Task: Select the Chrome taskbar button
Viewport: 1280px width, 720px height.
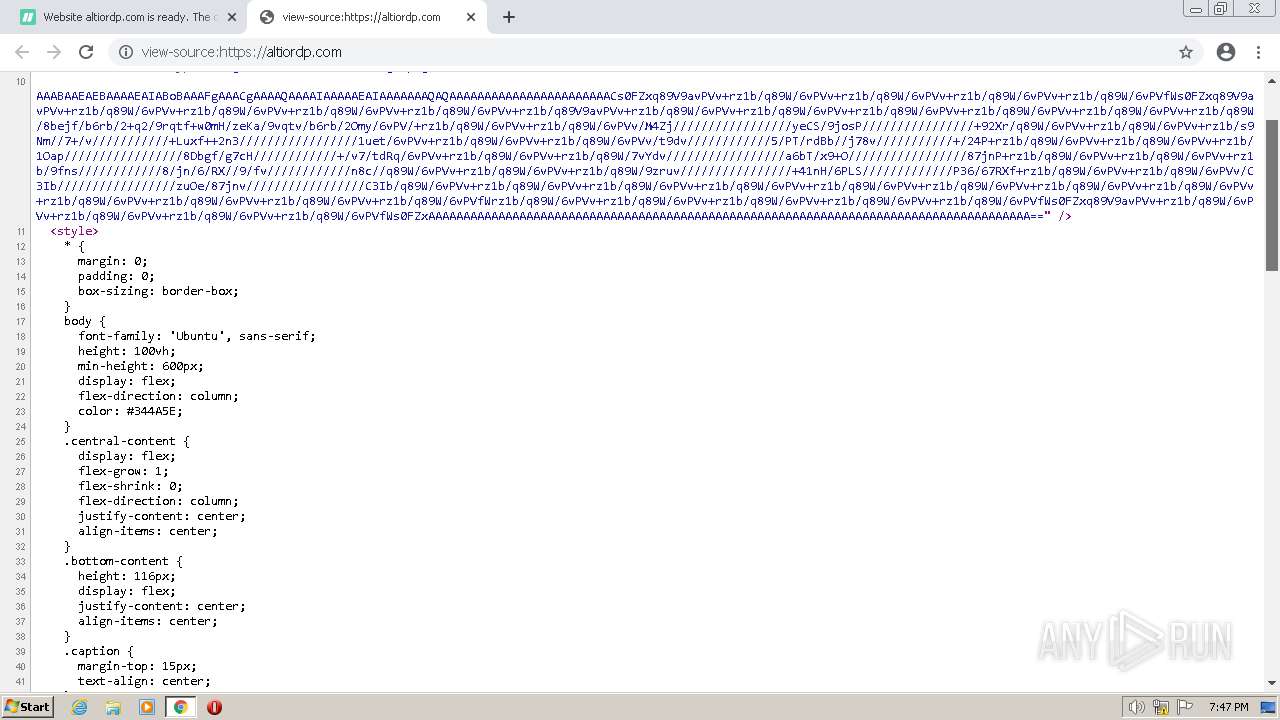Action: click(181, 707)
